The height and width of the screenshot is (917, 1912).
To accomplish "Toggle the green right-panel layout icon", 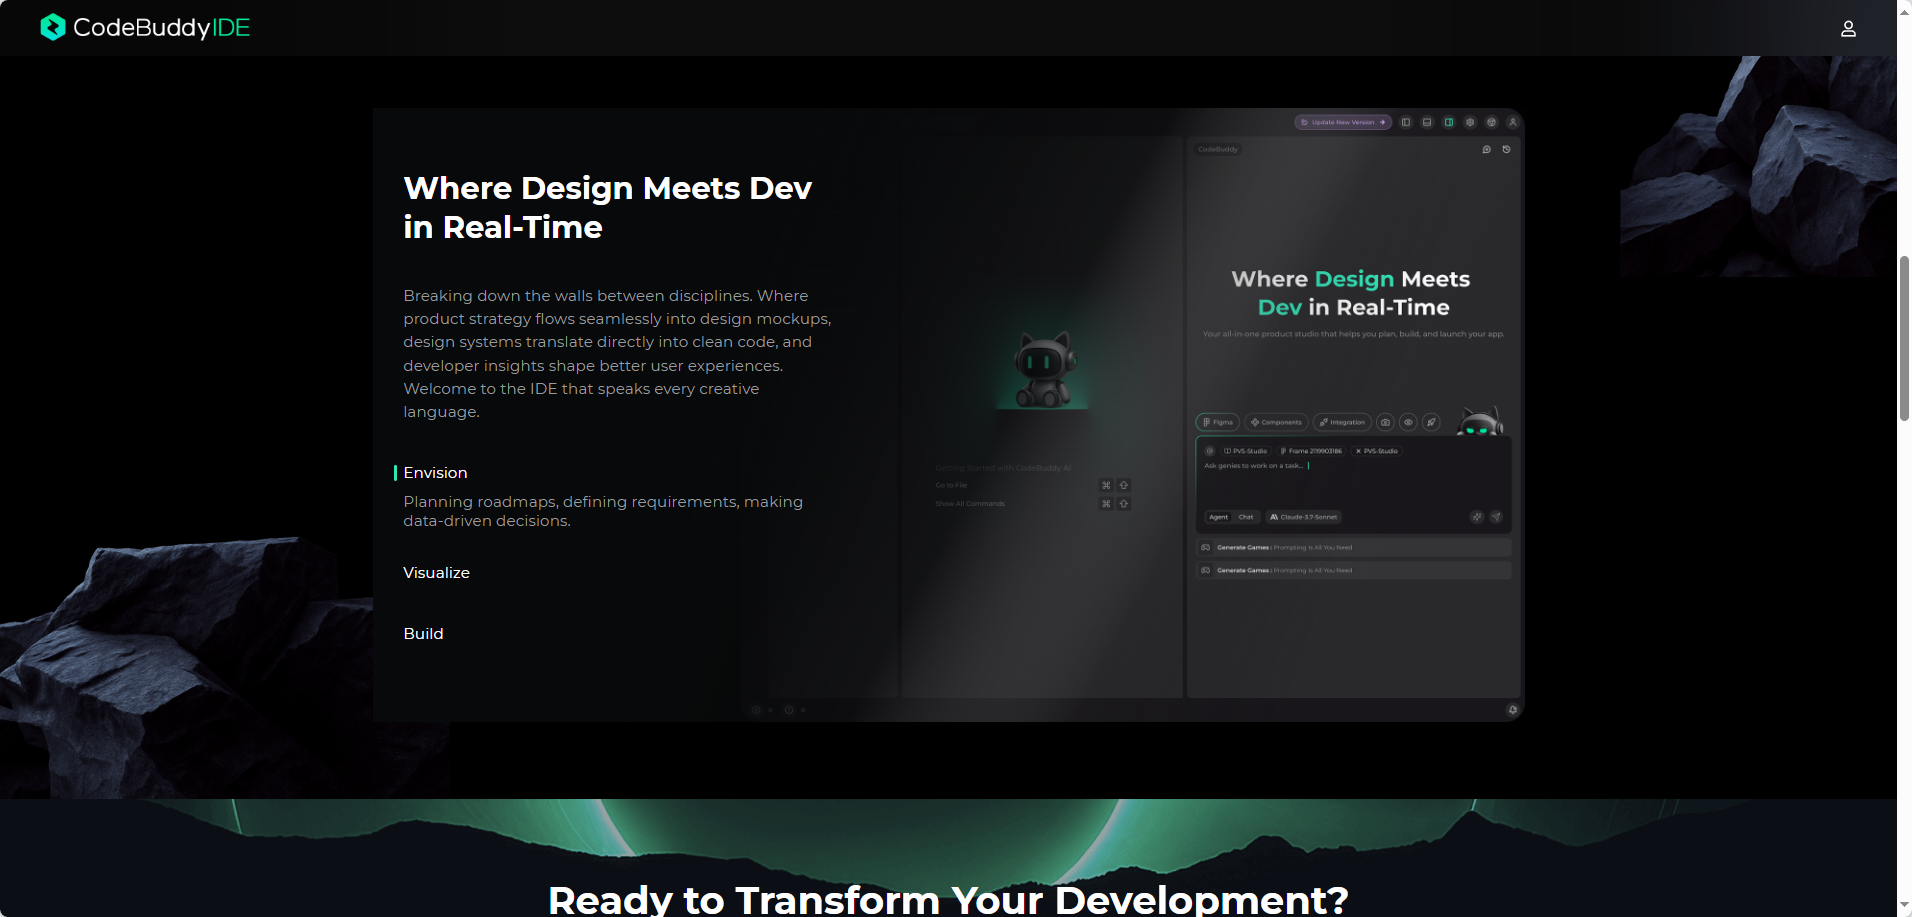I will (1448, 122).
